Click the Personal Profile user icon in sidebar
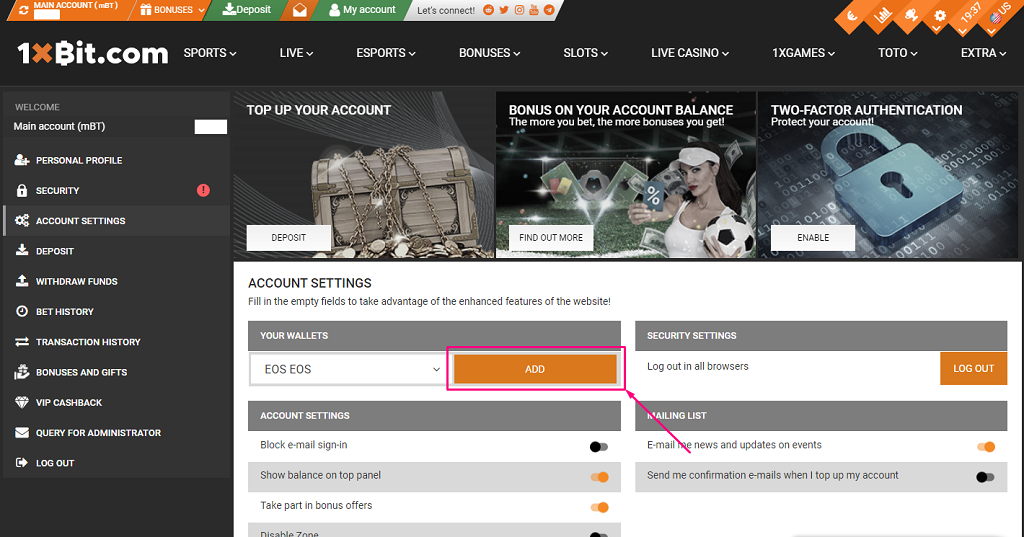The width and height of the screenshot is (1024, 537). 22,160
